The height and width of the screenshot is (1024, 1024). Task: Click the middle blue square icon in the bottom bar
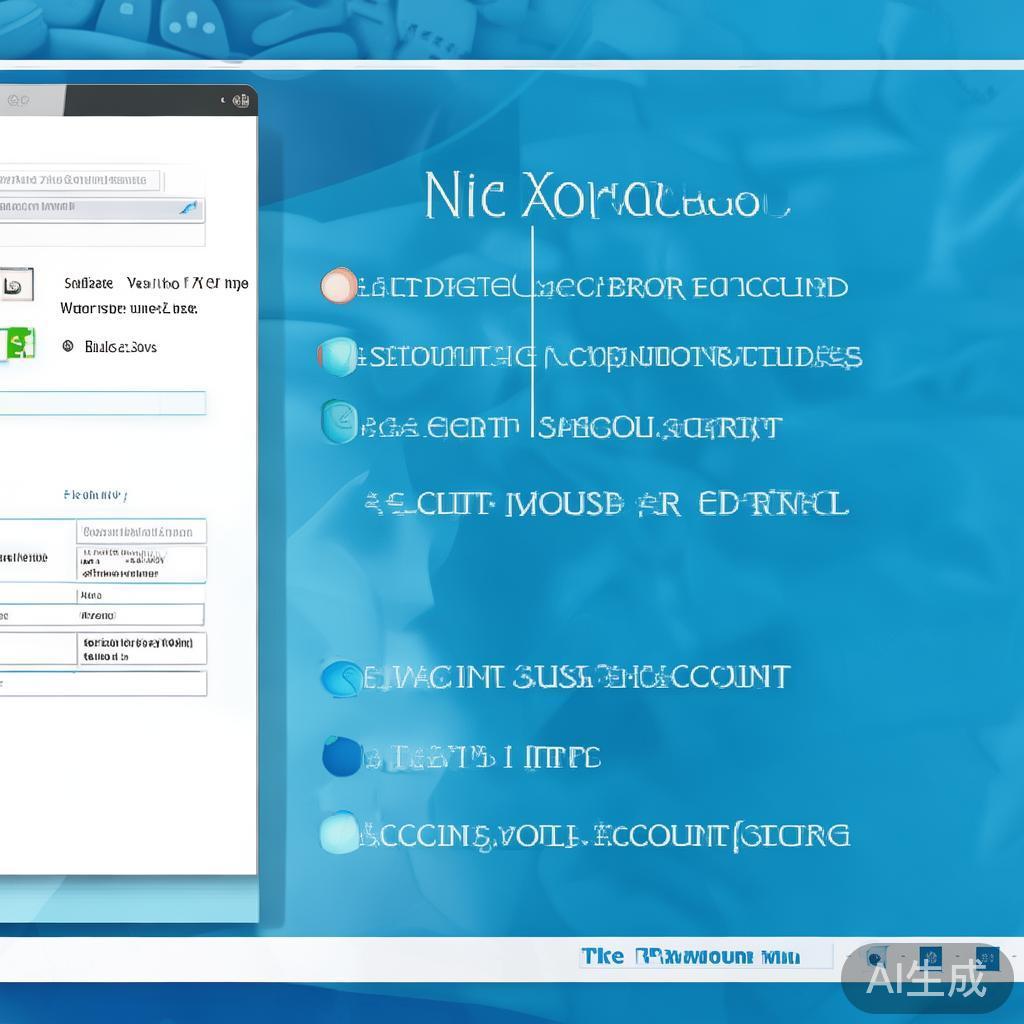tap(930, 957)
